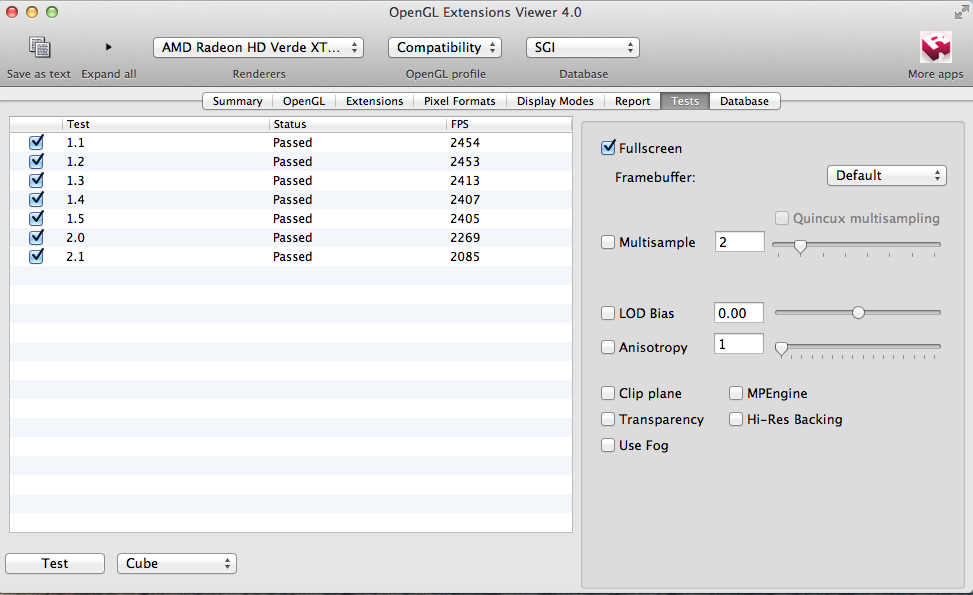Click Passed status in row 1.1
This screenshot has width=973, height=595.
292,143
